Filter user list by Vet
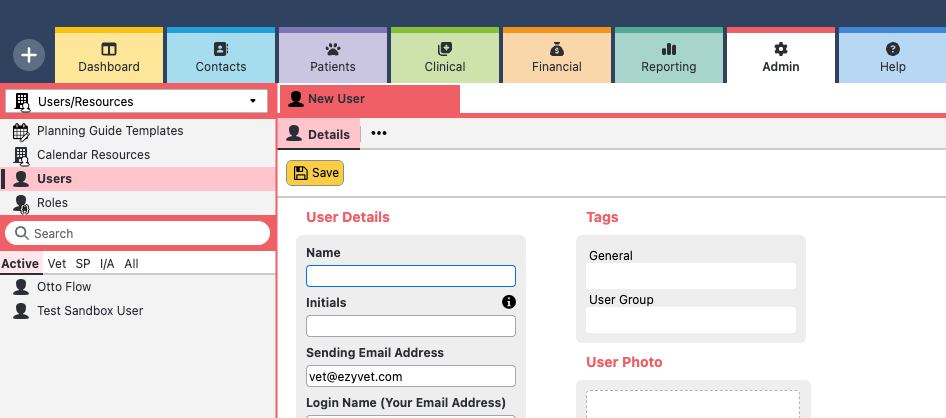 tap(57, 264)
